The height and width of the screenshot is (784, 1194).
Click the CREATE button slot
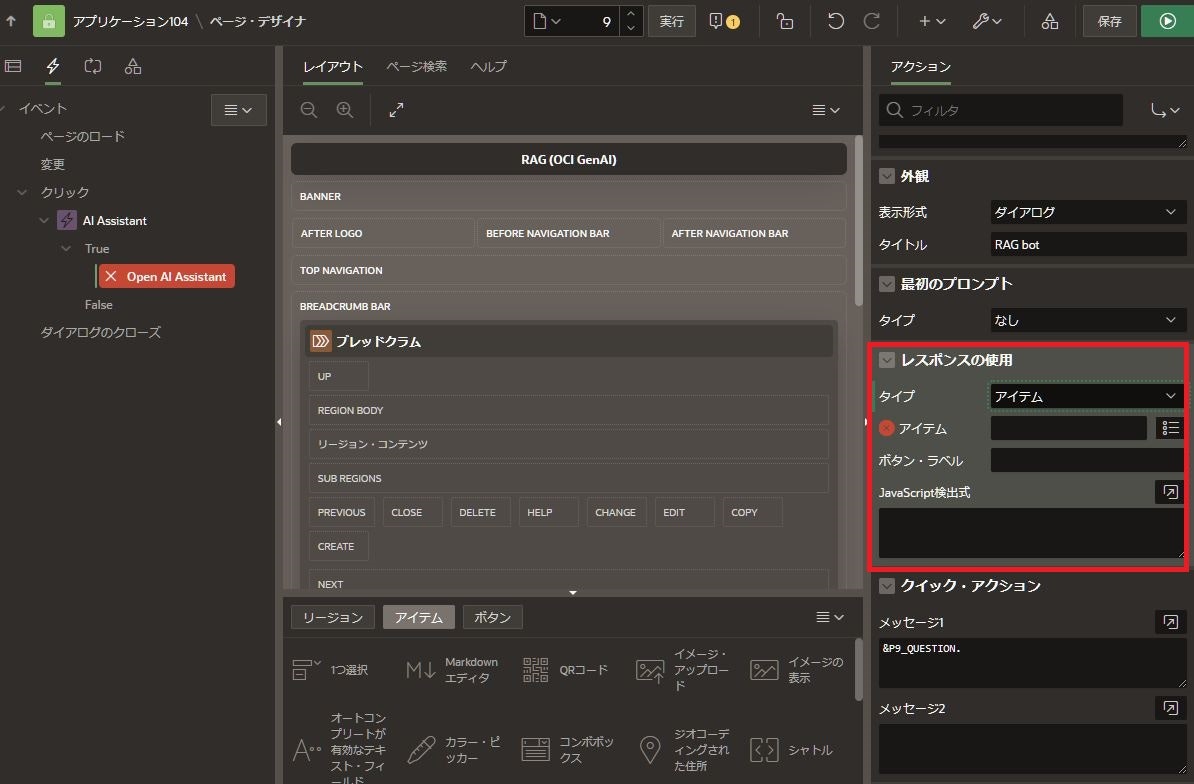338,547
